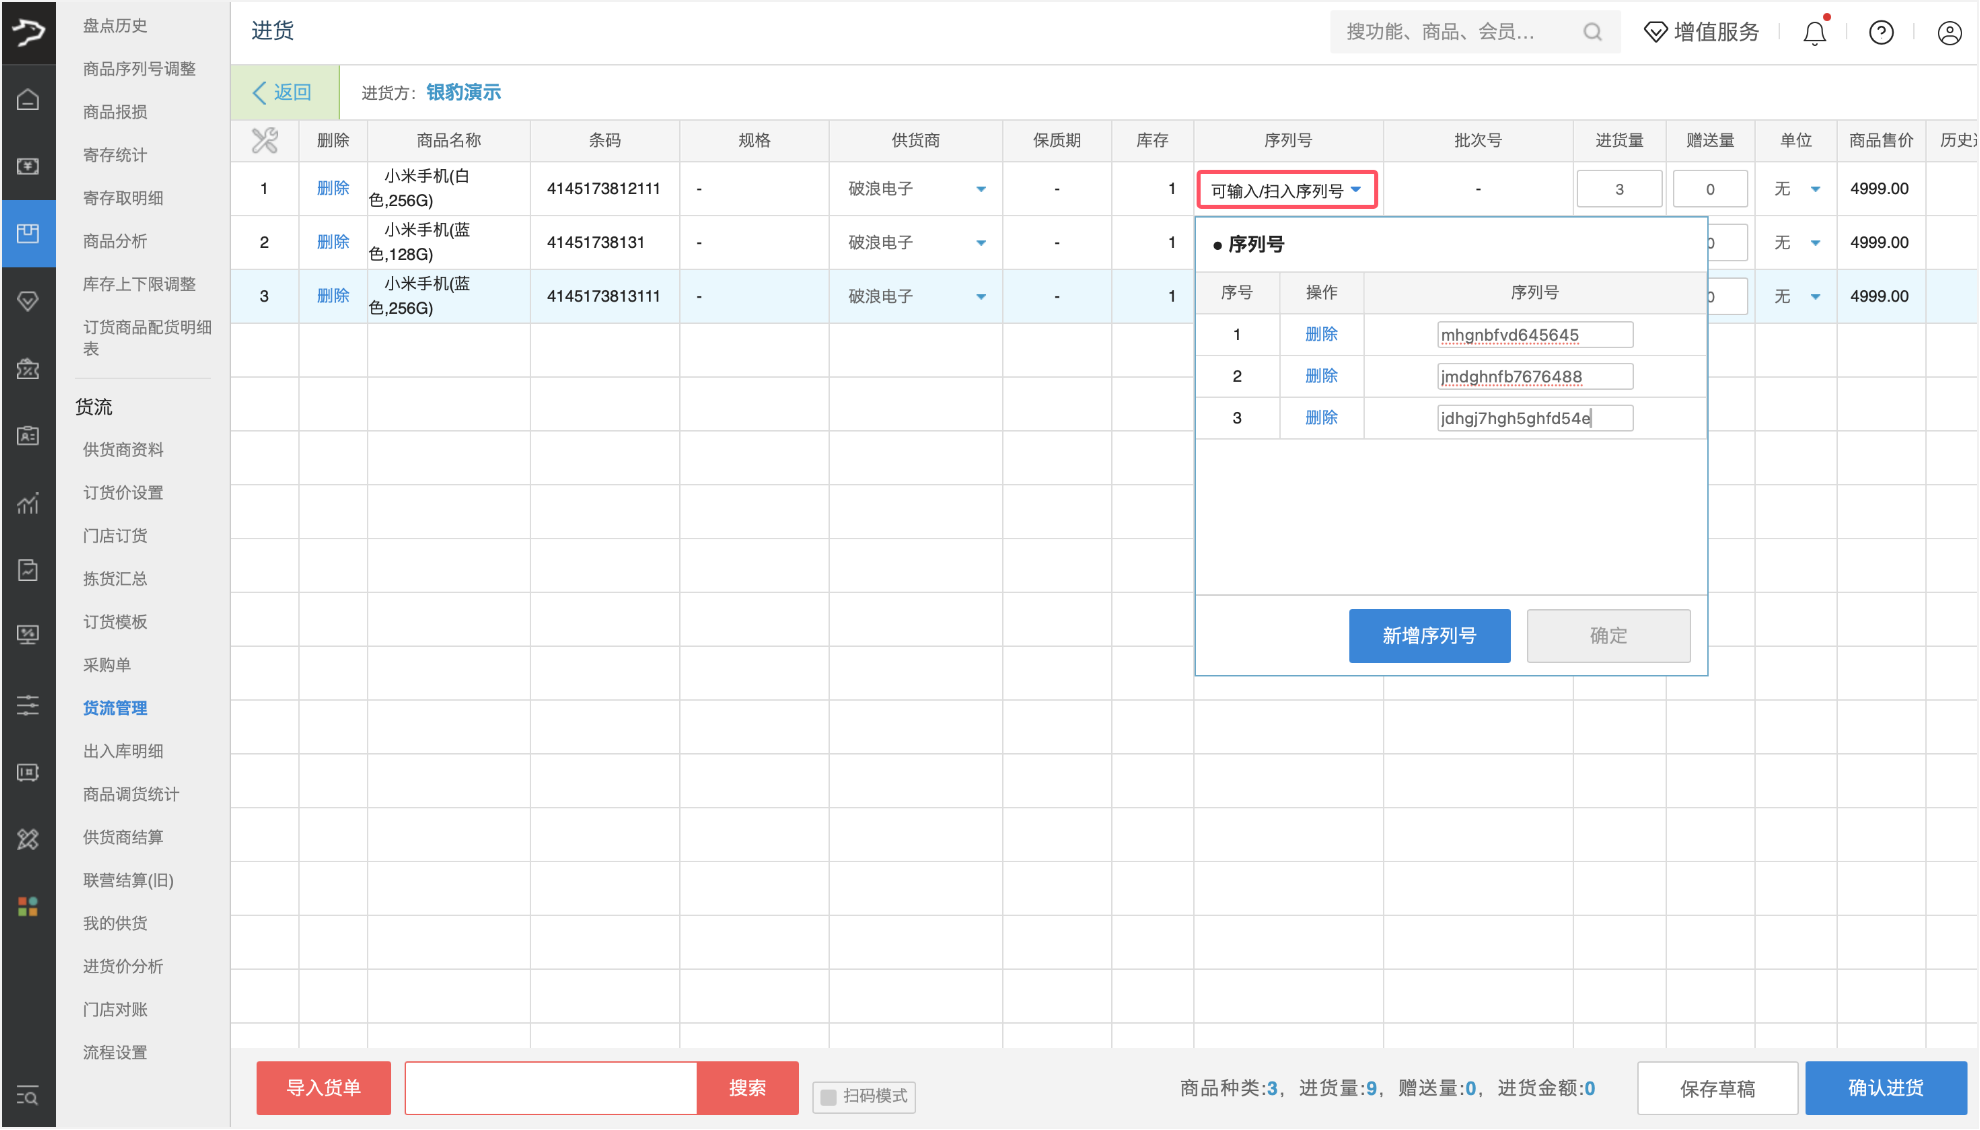Click the product search input at bottom

[550, 1088]
